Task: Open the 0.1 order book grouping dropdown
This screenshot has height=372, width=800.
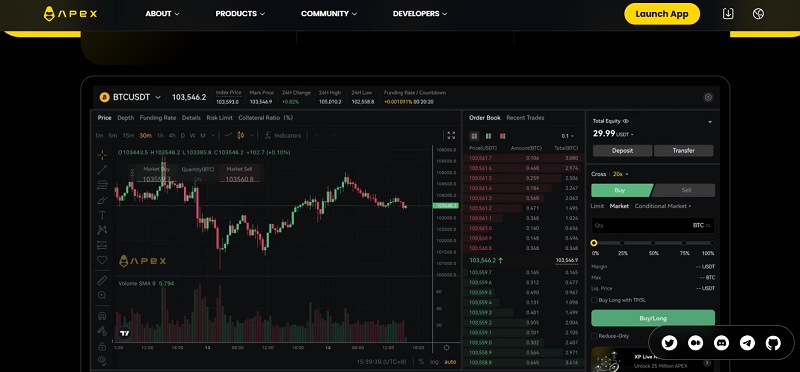Action: click(568, 136)
